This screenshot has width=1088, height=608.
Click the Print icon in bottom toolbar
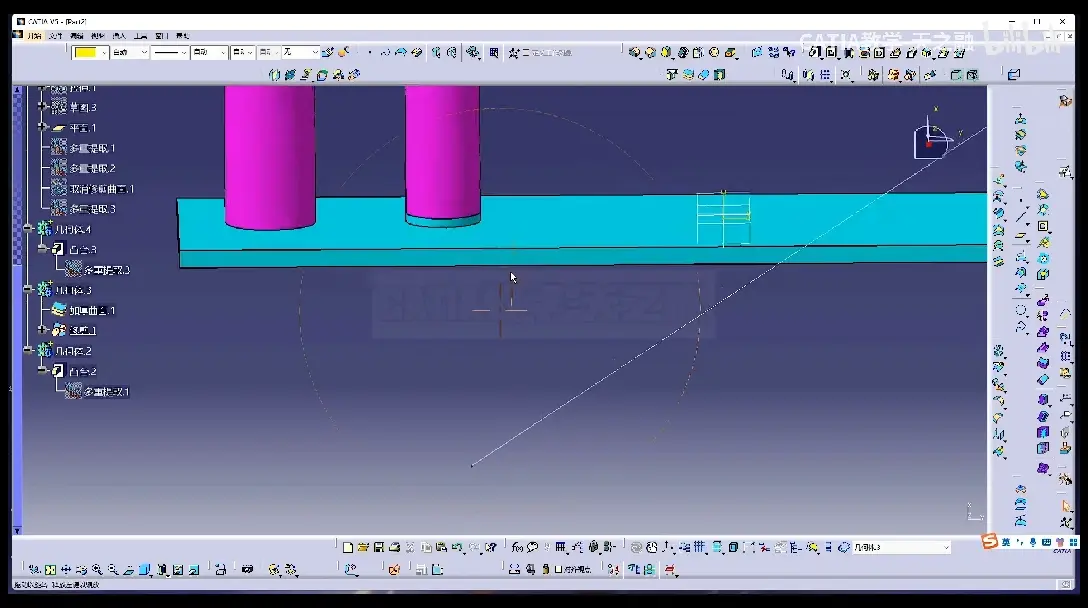coord(394,548)
